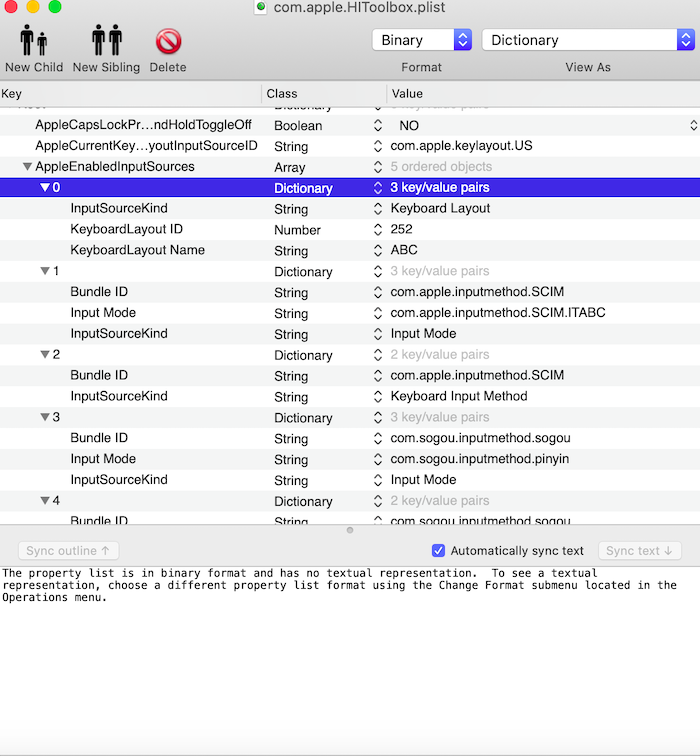
Task: Change class stepper of AppleCurrentKey row
Action: pos(378,146)
